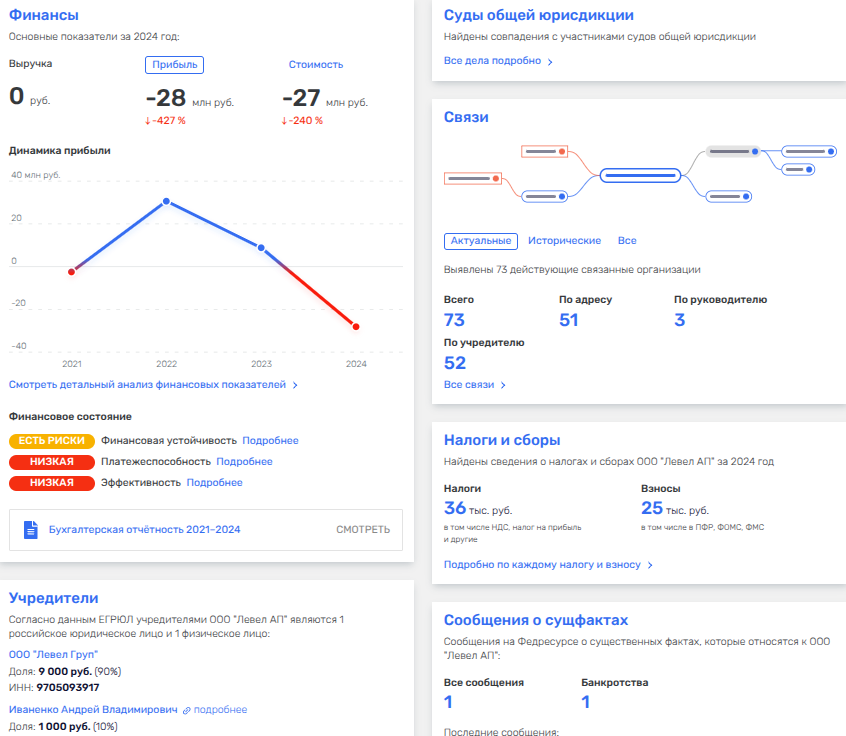Click the ЕСТЬ РИСКИ yellow badge

coord(52,441)
